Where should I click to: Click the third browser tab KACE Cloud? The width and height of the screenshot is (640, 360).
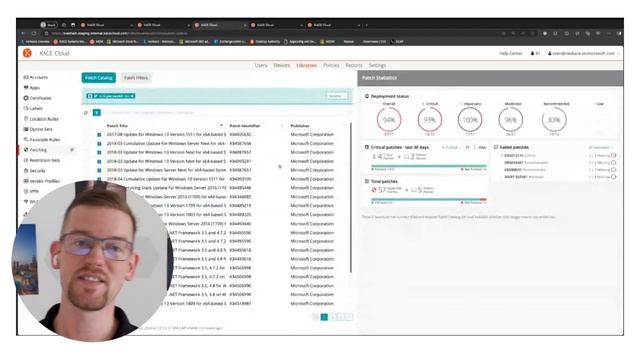click(x=220, y=25)
